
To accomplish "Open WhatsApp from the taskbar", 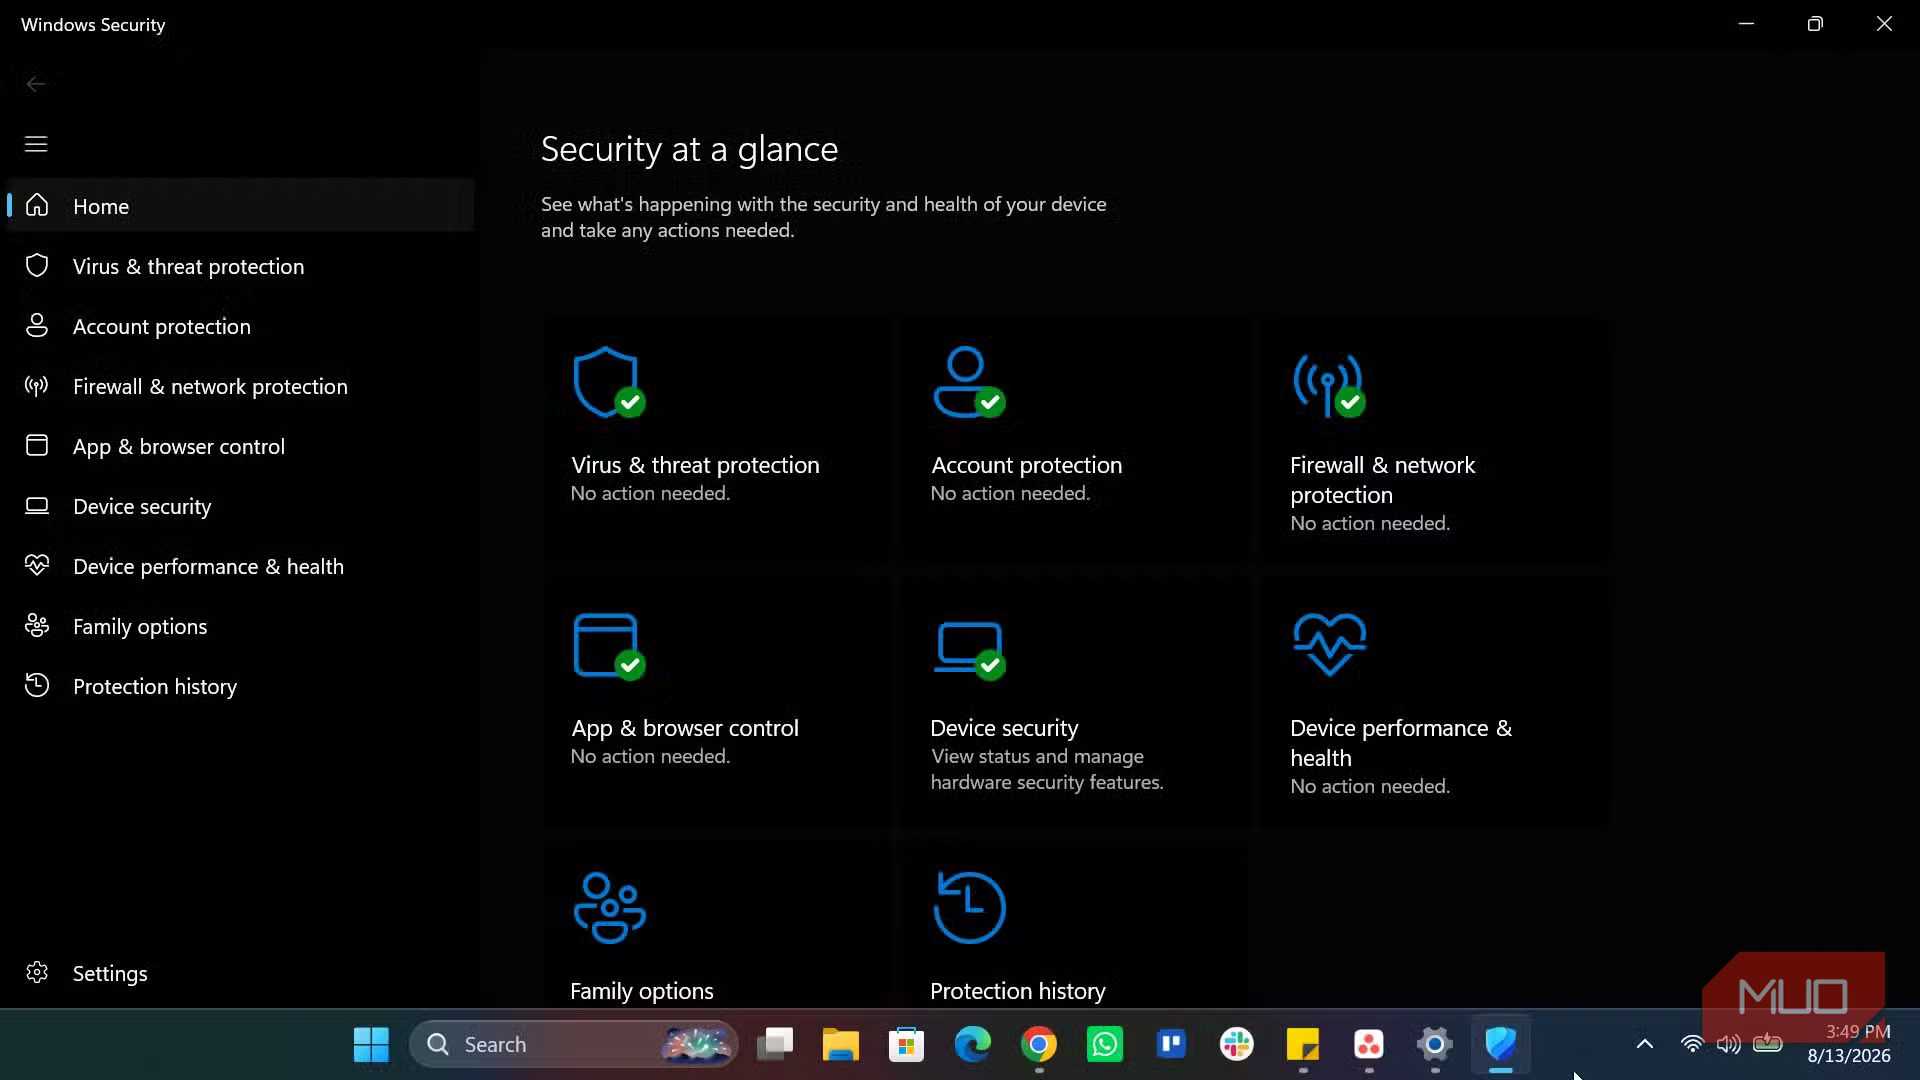I will [1104, 1044].
